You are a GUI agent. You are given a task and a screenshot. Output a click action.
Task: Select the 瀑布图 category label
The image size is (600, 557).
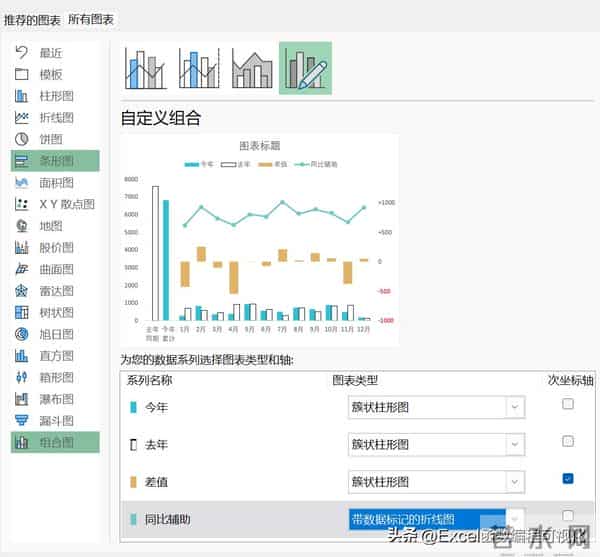57,399
